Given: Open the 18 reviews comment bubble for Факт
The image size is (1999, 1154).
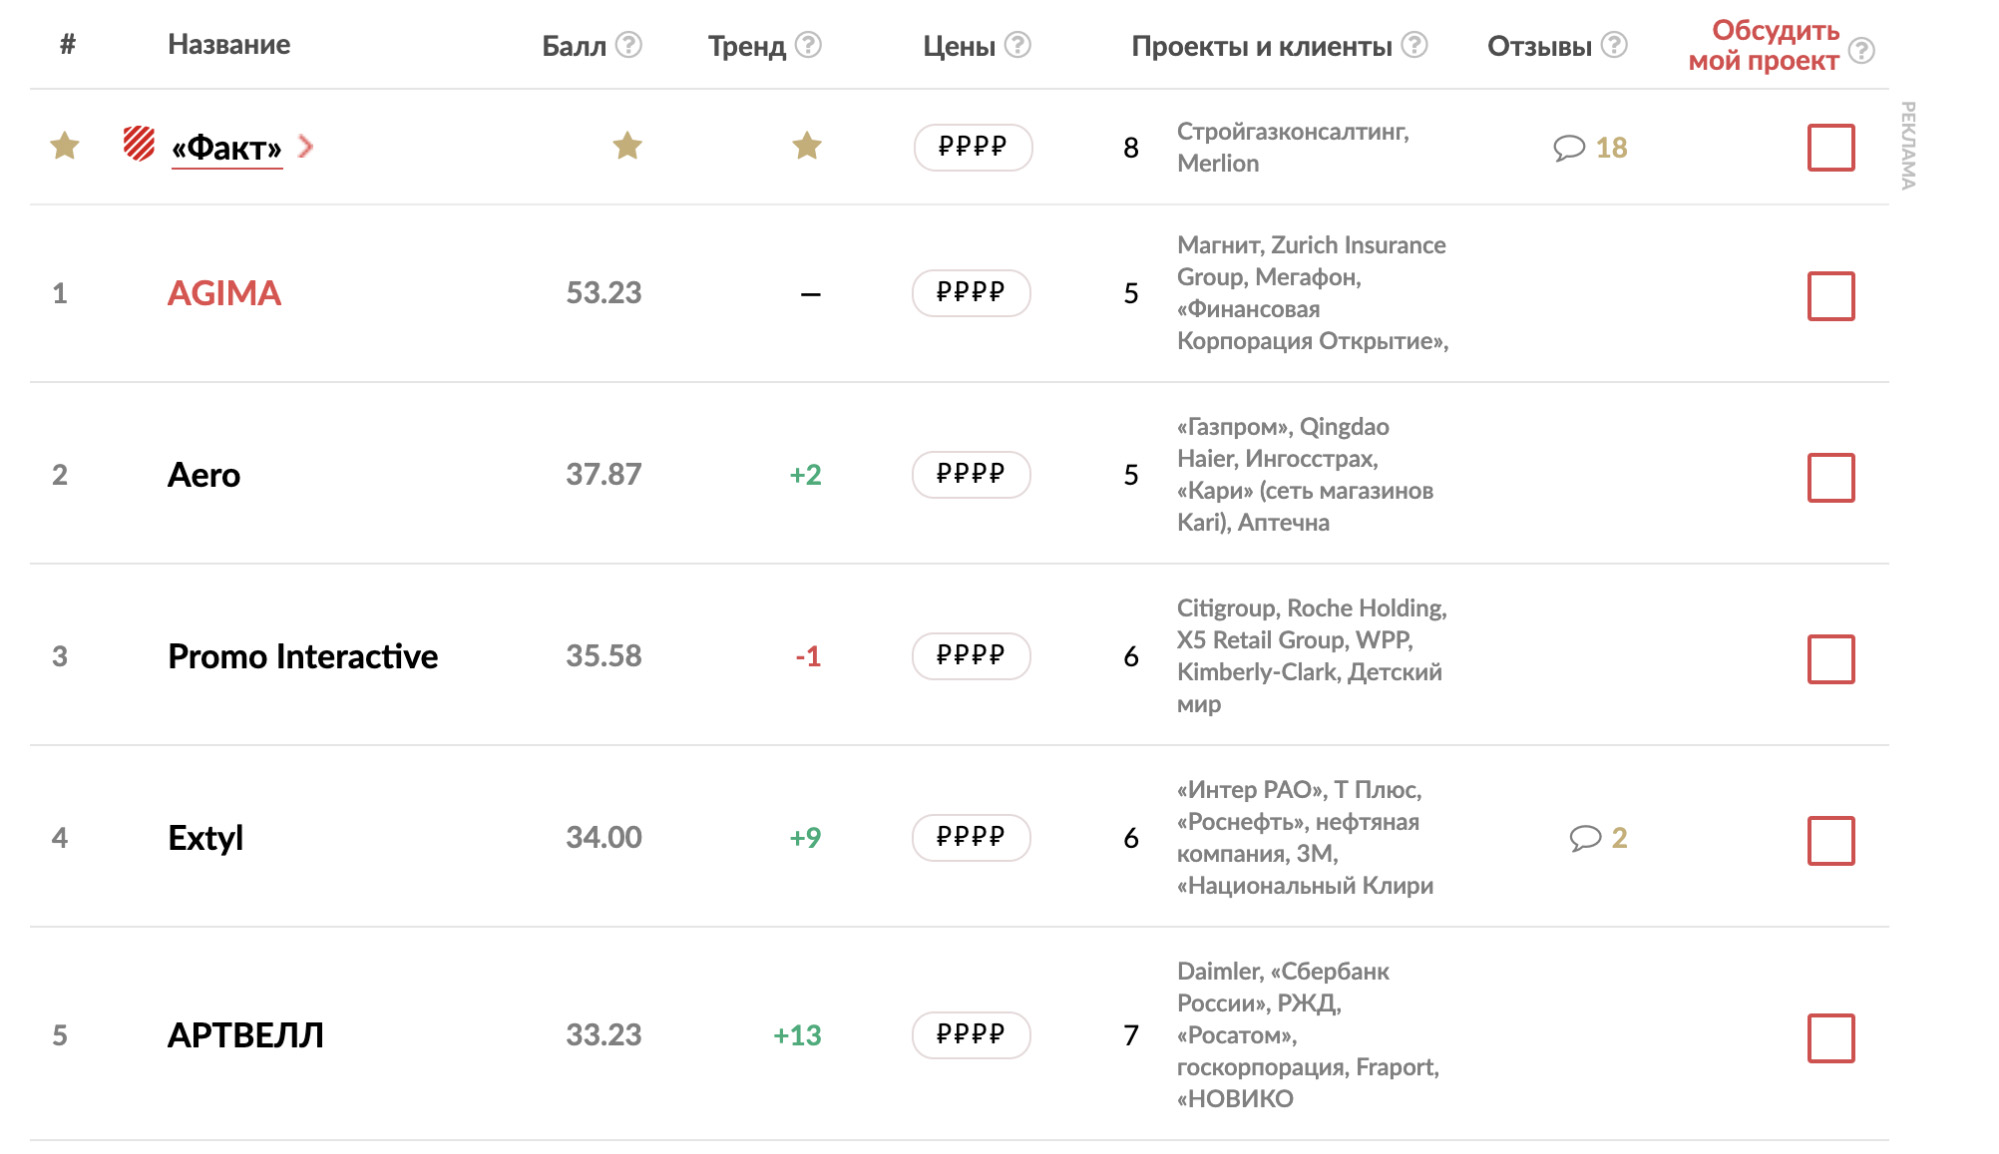Looking at the screenshot, I should [x=1569, y=148].
